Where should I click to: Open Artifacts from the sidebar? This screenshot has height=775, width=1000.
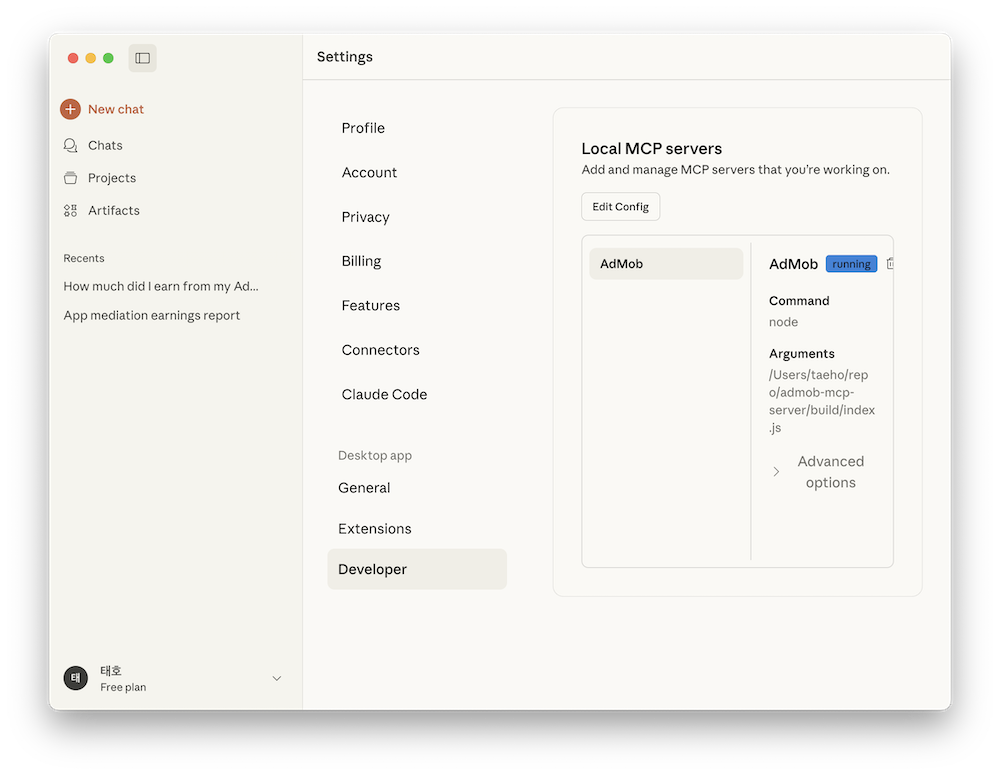tap(114, 210)
